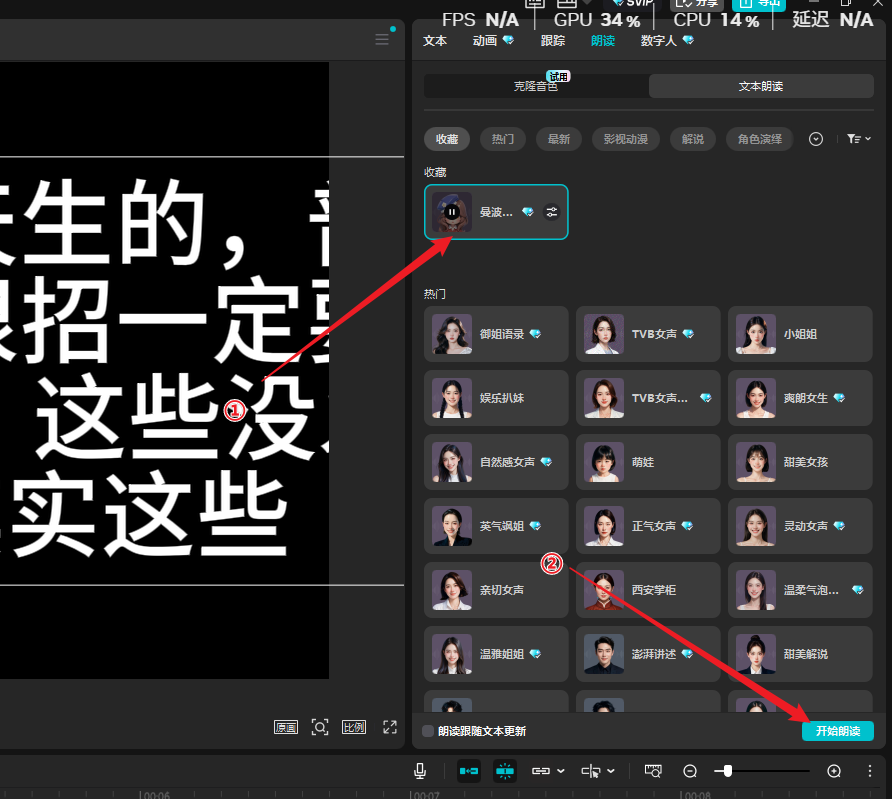Expand more voice categories chevron

[x=816, y=139]
